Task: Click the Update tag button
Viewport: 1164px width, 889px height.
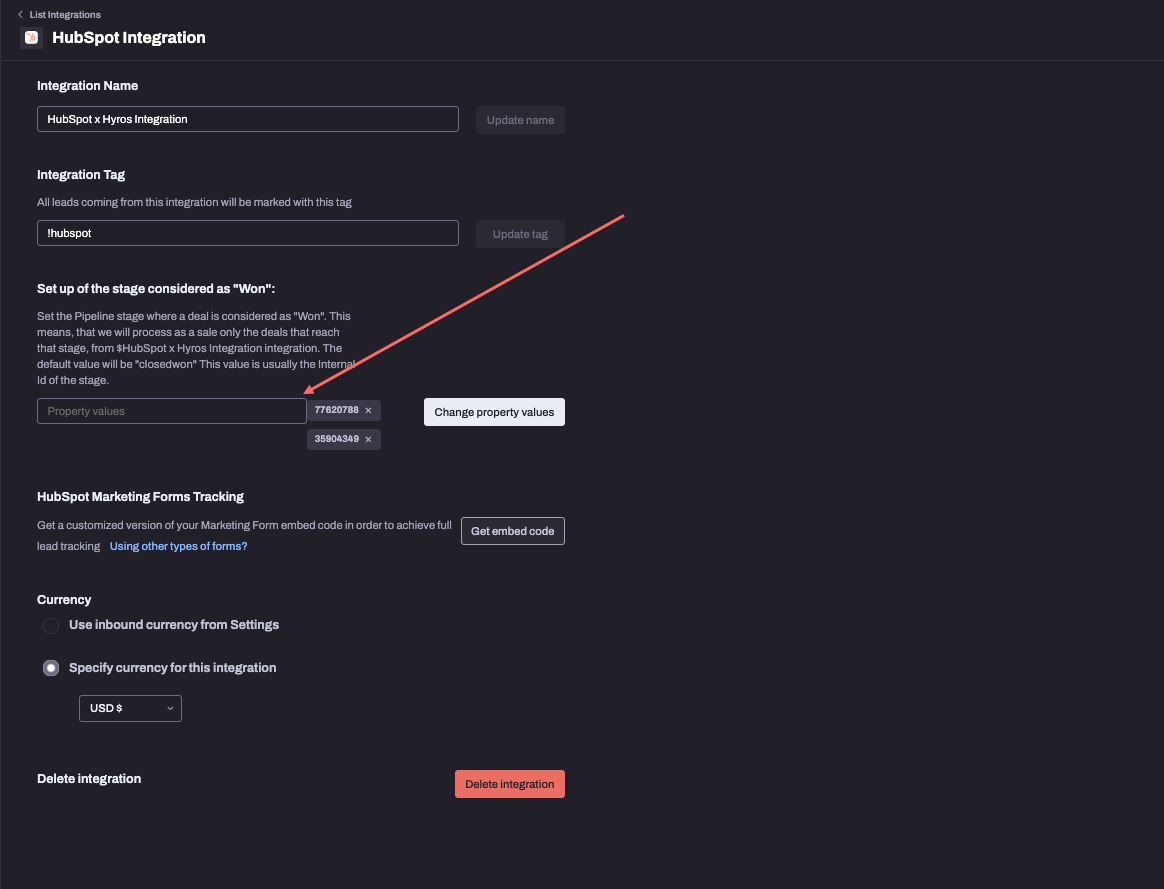Action: tap(520, 233)
